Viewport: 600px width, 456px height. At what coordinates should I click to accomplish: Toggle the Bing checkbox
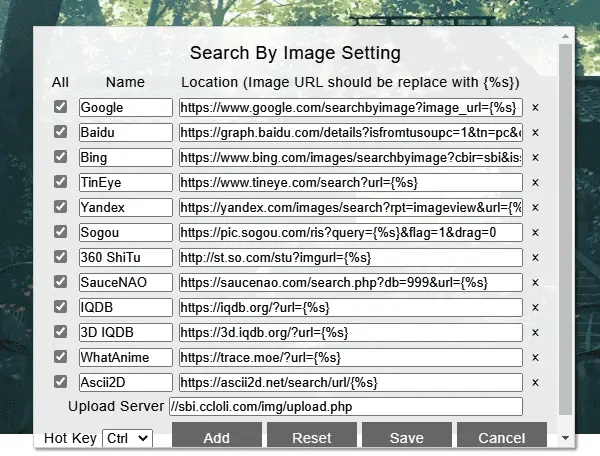coord(60,156)
